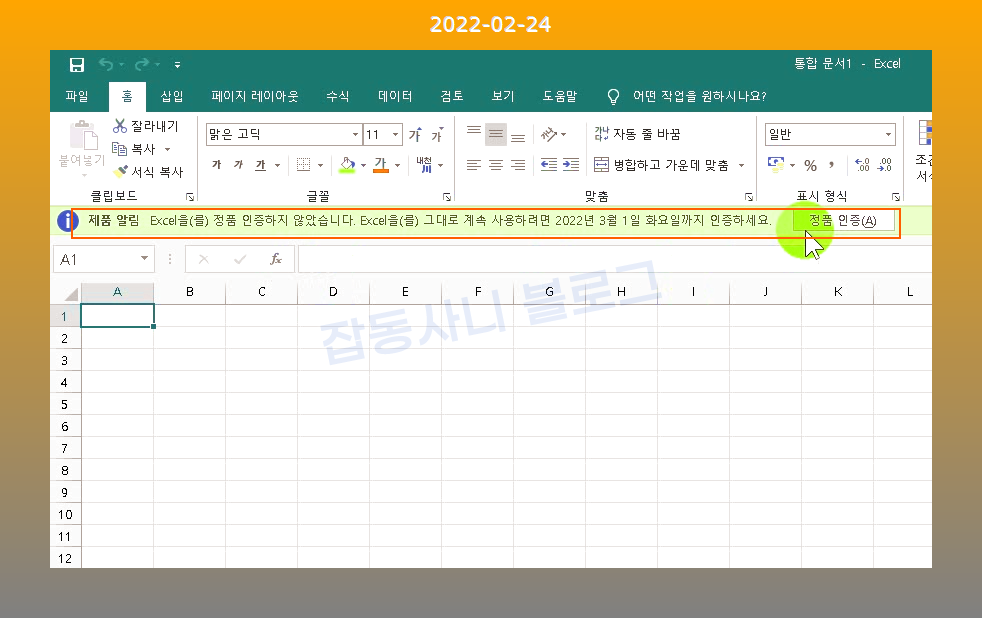Screen dimensions: 982x618
Task: Open the 맑은 고딕 font name dropdown
Action: 355,135
